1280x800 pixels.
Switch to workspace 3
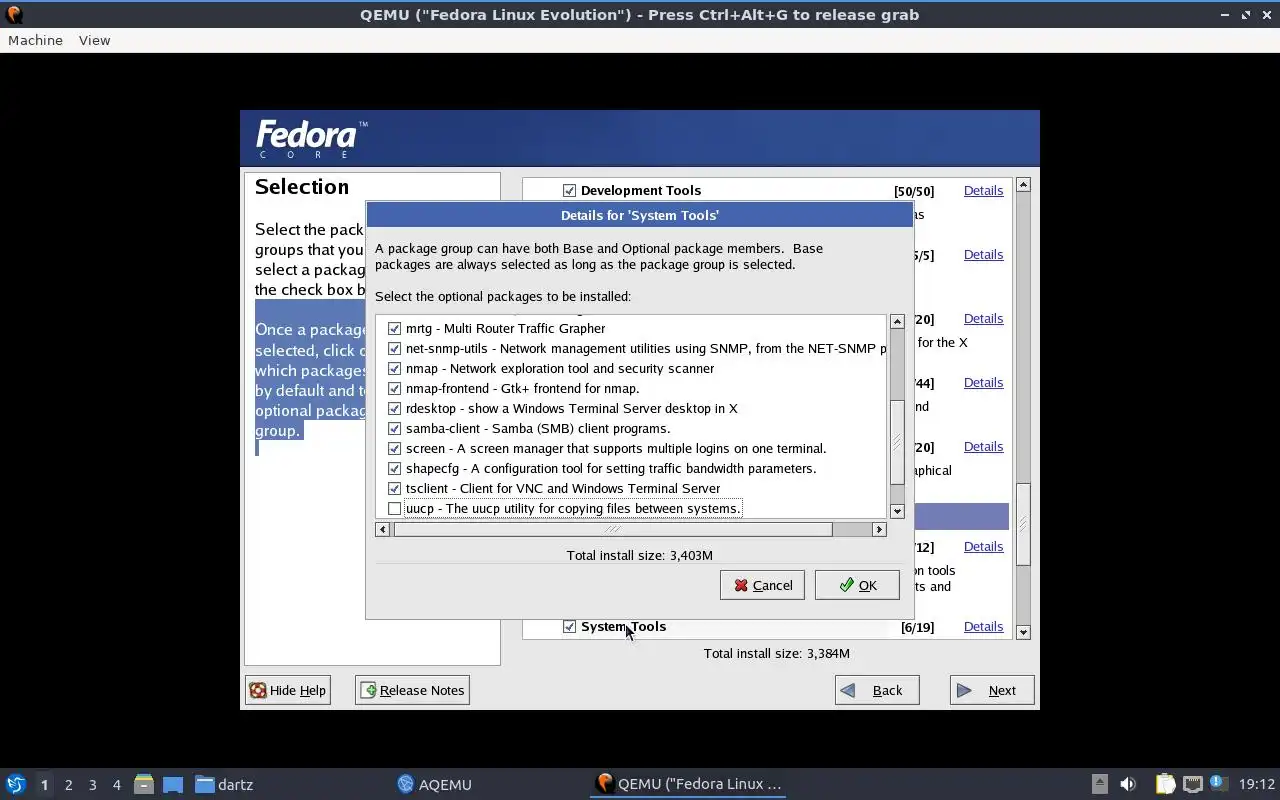point(92,784)
